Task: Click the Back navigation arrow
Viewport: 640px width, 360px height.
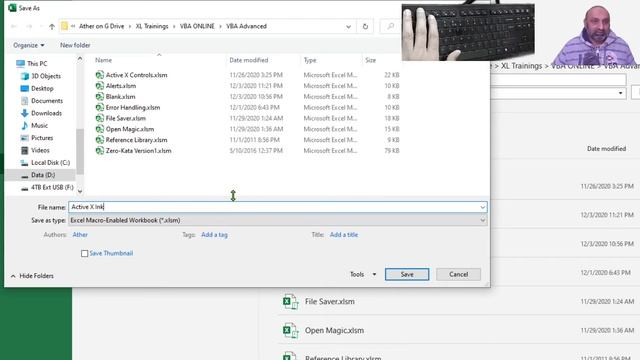Action: point(14,27)
